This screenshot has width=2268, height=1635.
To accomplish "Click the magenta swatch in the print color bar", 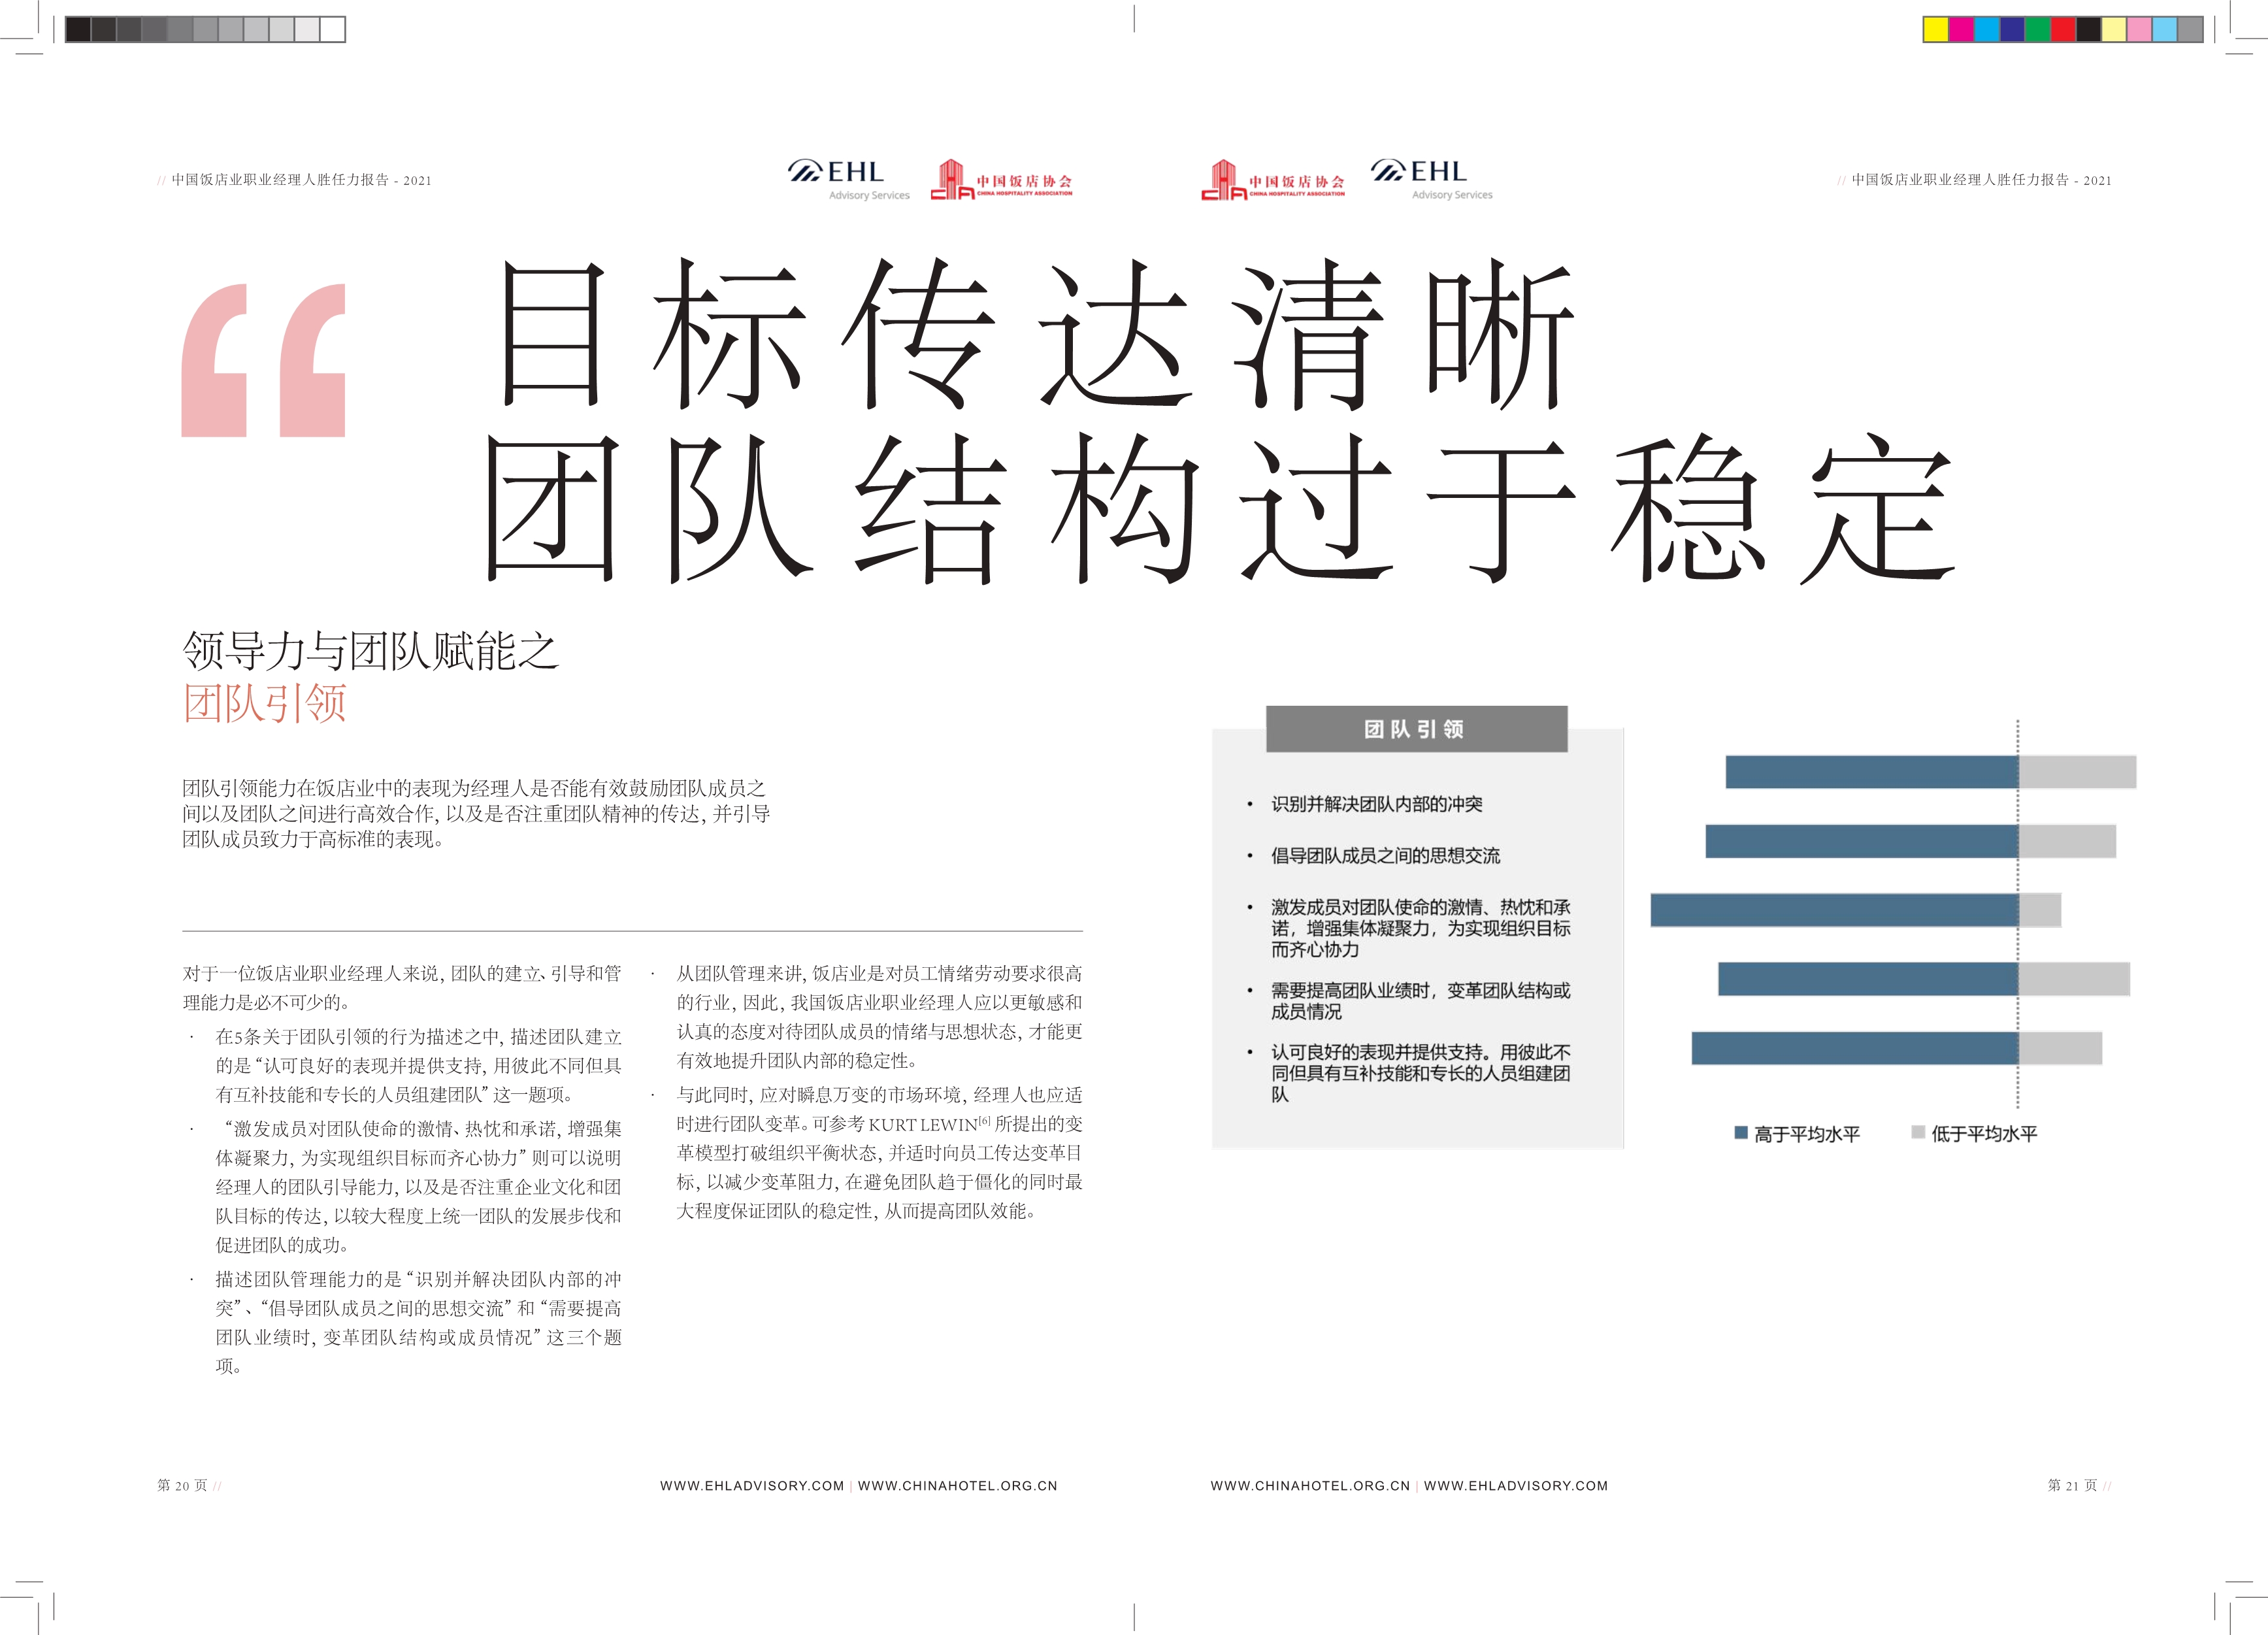I will (1961, 30).
